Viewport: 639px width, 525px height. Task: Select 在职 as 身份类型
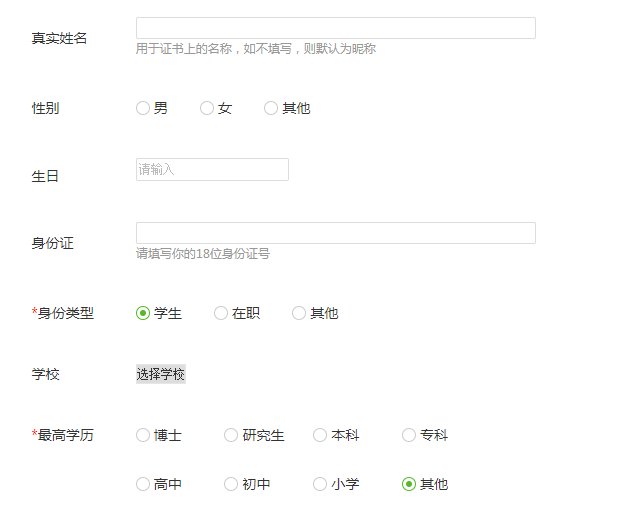click(x=221, y=313)
